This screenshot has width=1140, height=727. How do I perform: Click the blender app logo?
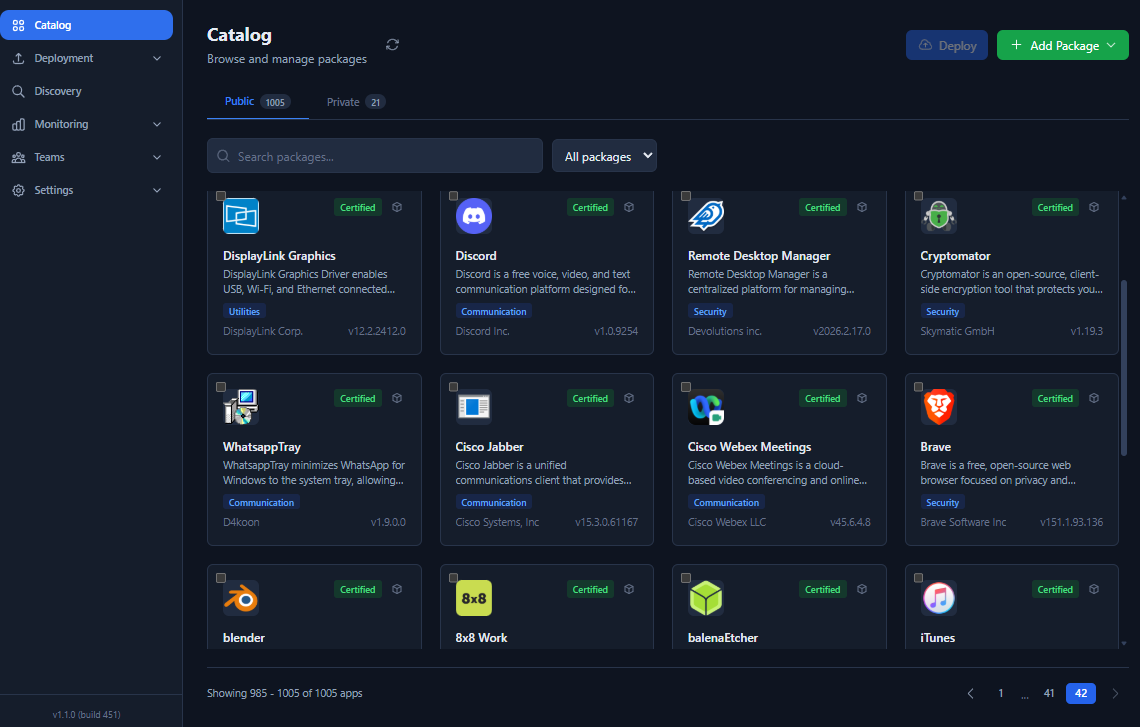(x=241, y=598)
